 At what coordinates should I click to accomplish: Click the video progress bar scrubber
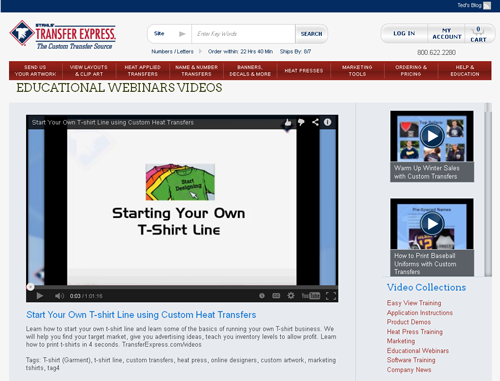(x=30, y=287)
